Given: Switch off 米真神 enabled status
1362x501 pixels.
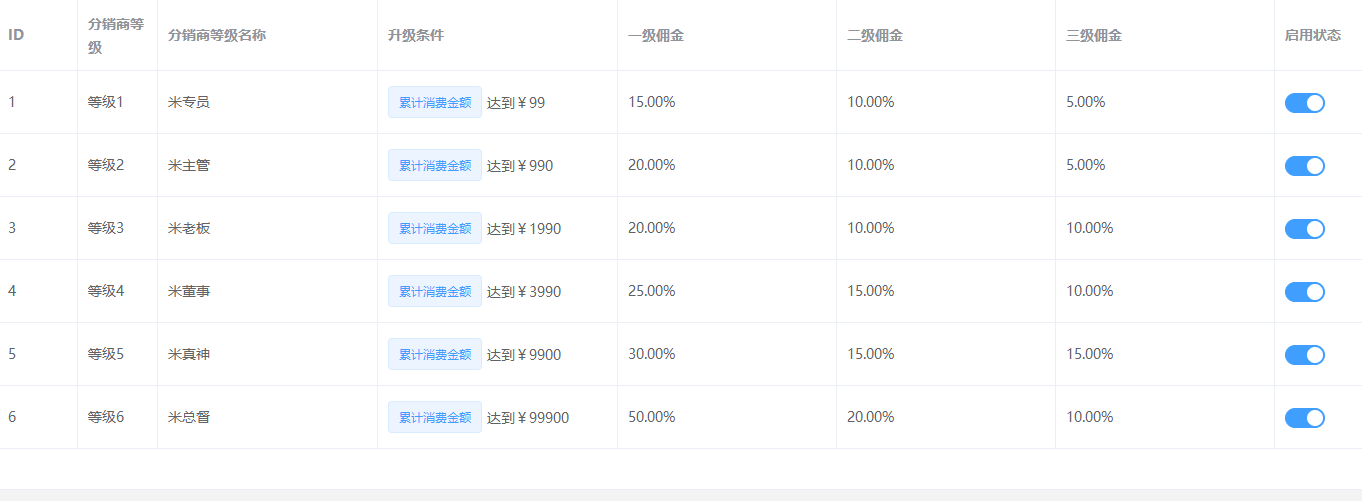Looking at the screenshot, I should (x=1304, y=354).
